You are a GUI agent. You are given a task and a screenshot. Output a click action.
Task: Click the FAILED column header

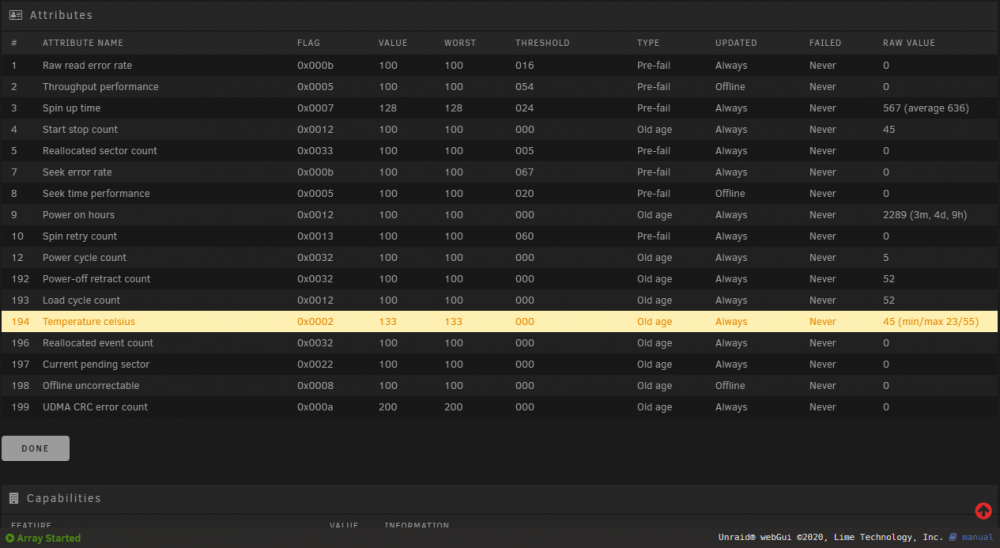(x=825, y=43)
